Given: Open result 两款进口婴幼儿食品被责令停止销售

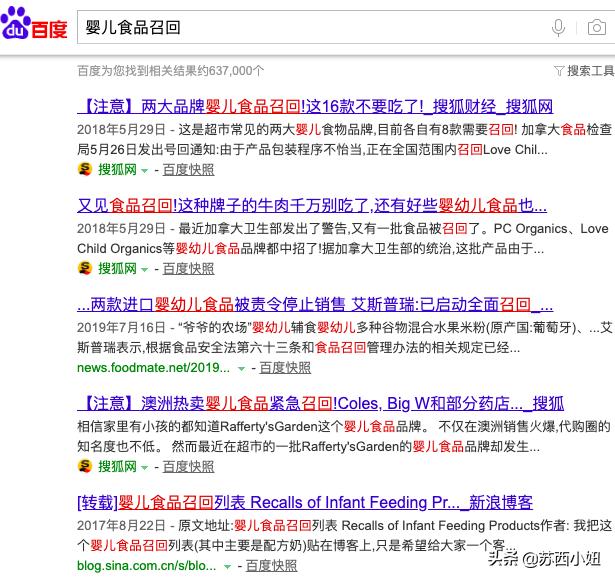Looking at the screenshot, I should (315, 304).
